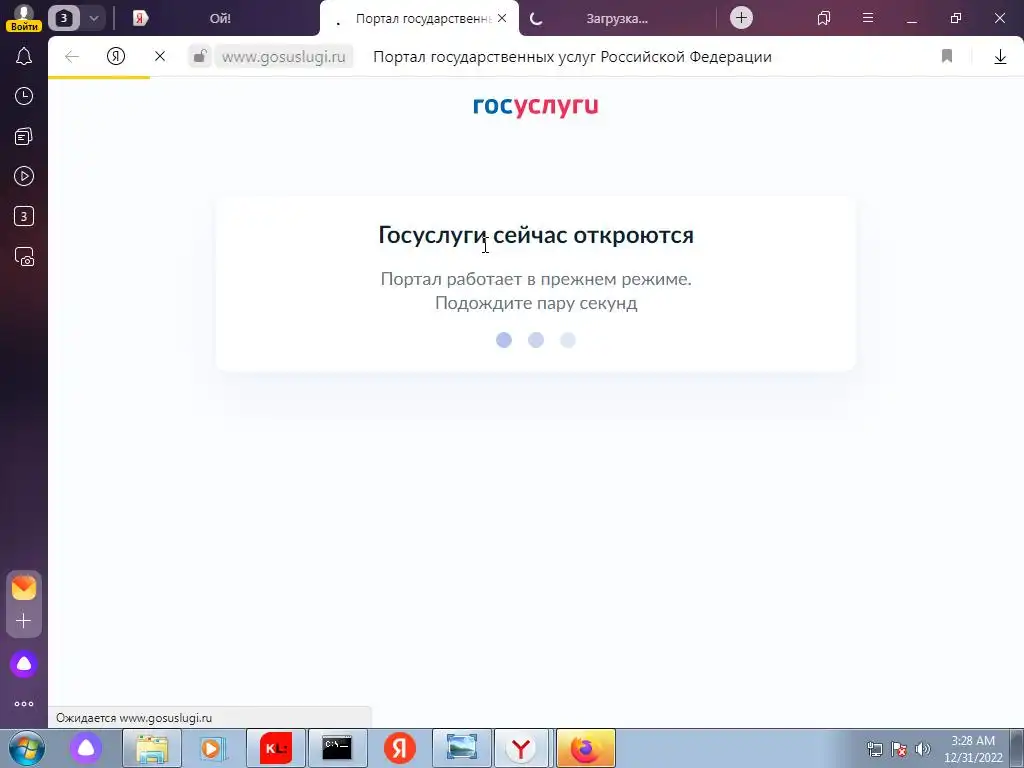
Task: Close the Портал государственных tab
Action: [502, 18]
